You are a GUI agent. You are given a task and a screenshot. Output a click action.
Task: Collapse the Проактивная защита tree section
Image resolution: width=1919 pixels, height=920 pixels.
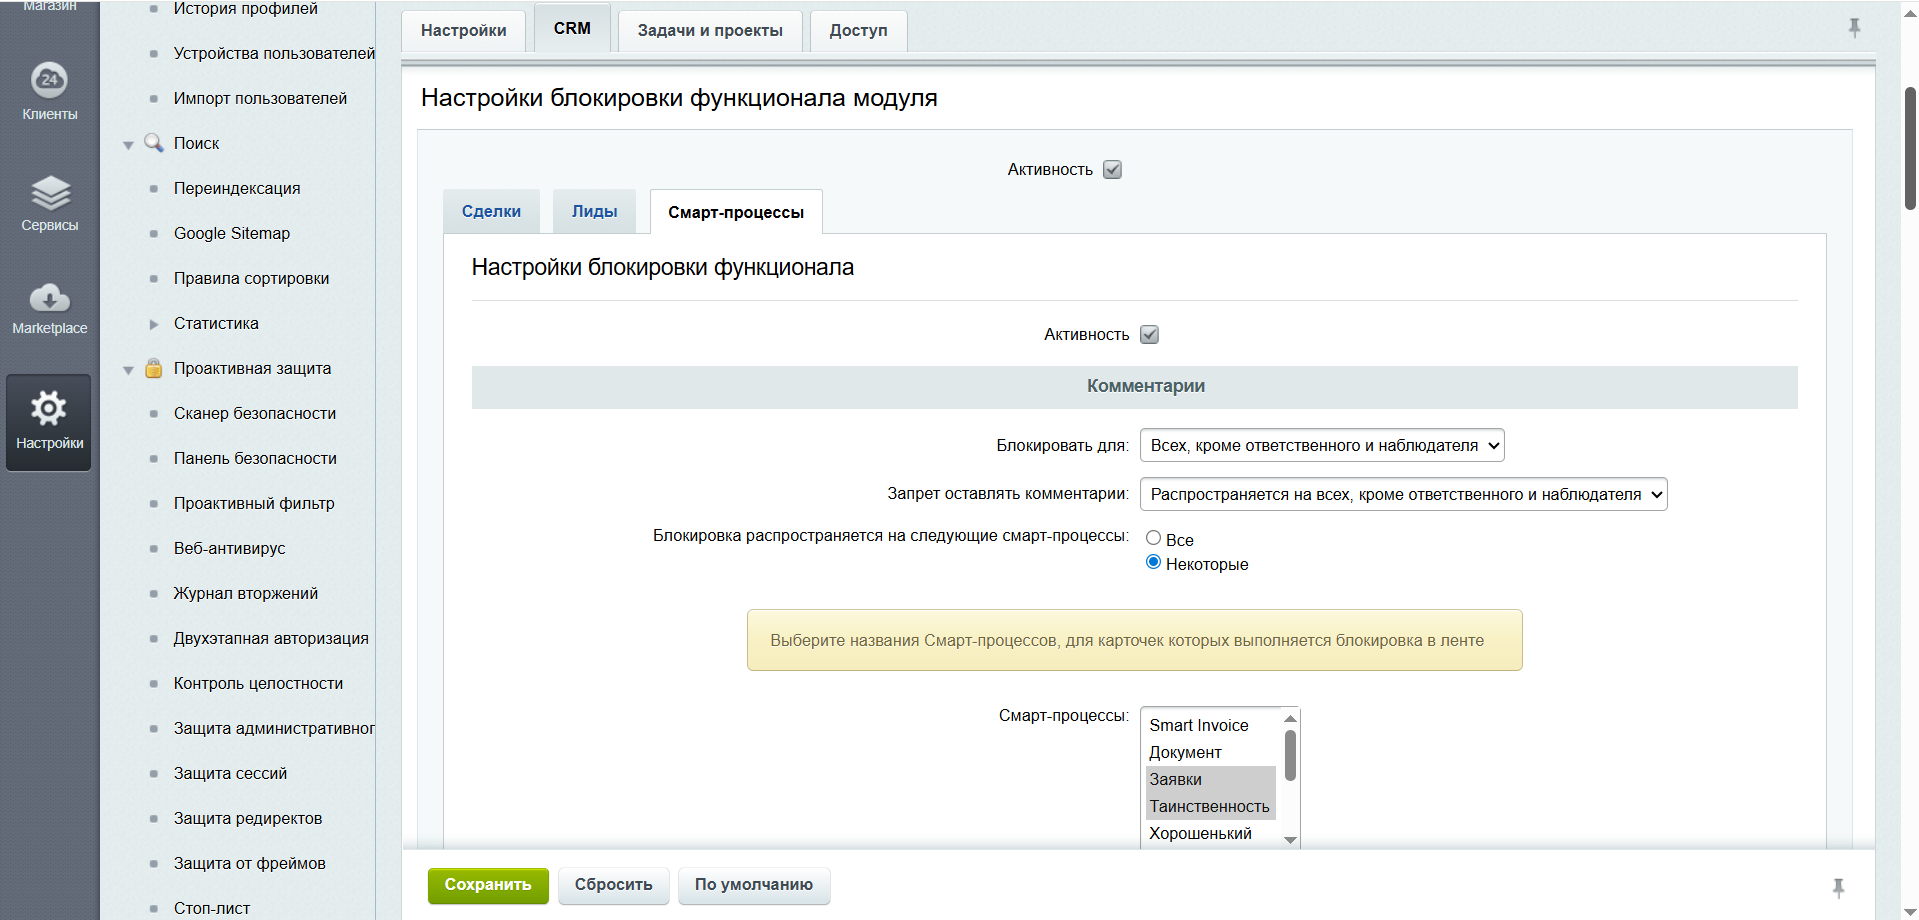(x=128, y=368)
